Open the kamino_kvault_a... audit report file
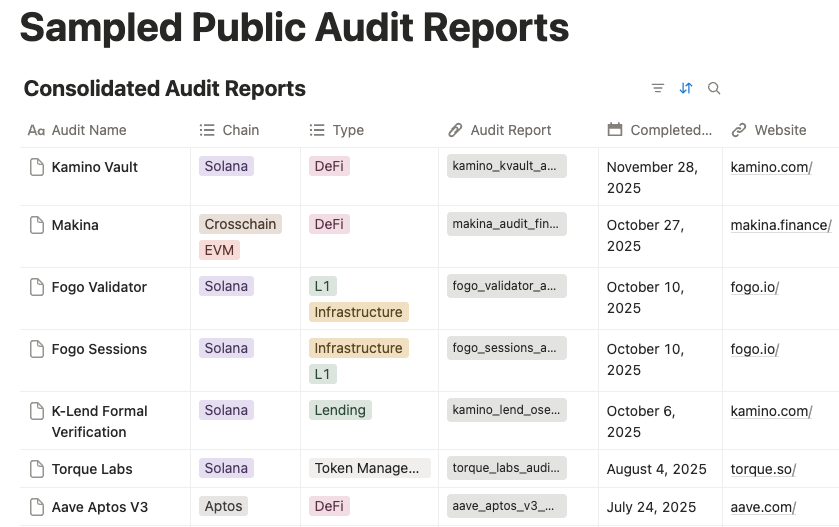The width and height of the screenshot is (839, 527). click(507, 166)
